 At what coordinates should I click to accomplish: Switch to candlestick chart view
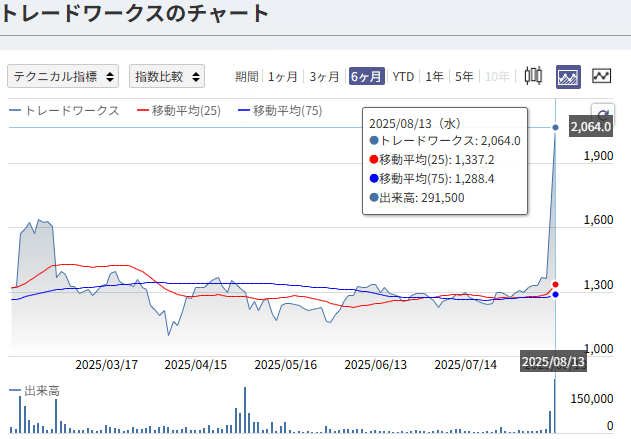tap(533, 76)
